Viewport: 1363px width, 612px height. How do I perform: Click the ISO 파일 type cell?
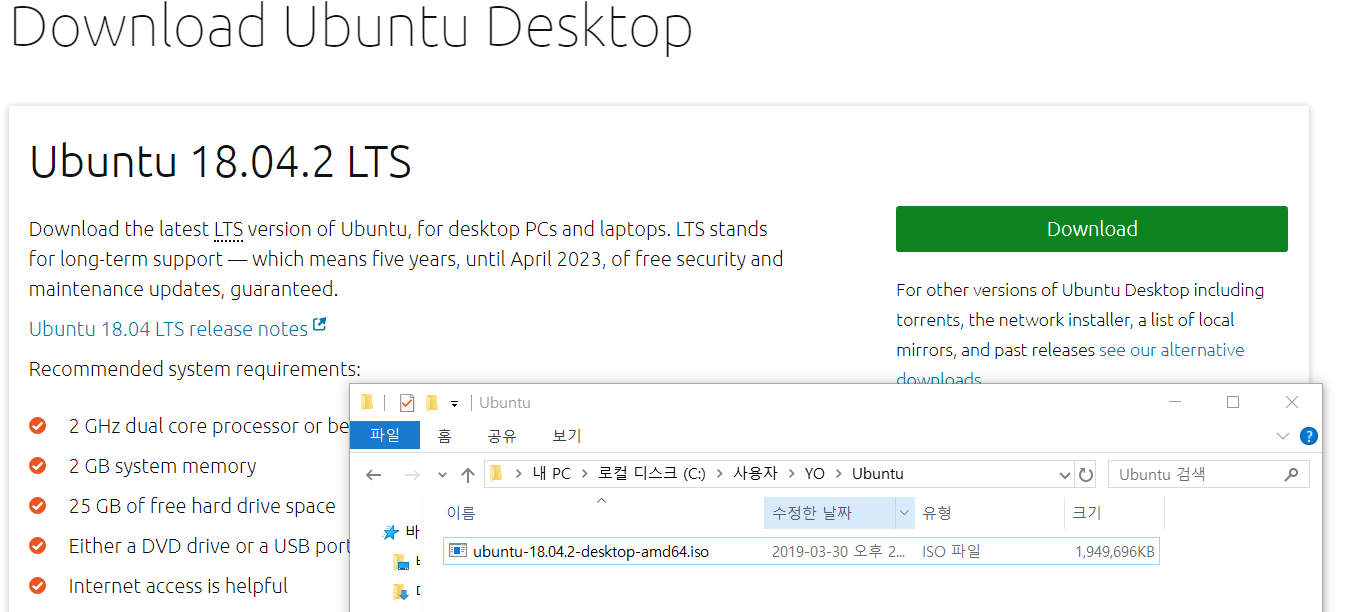(x=951, y=551)
